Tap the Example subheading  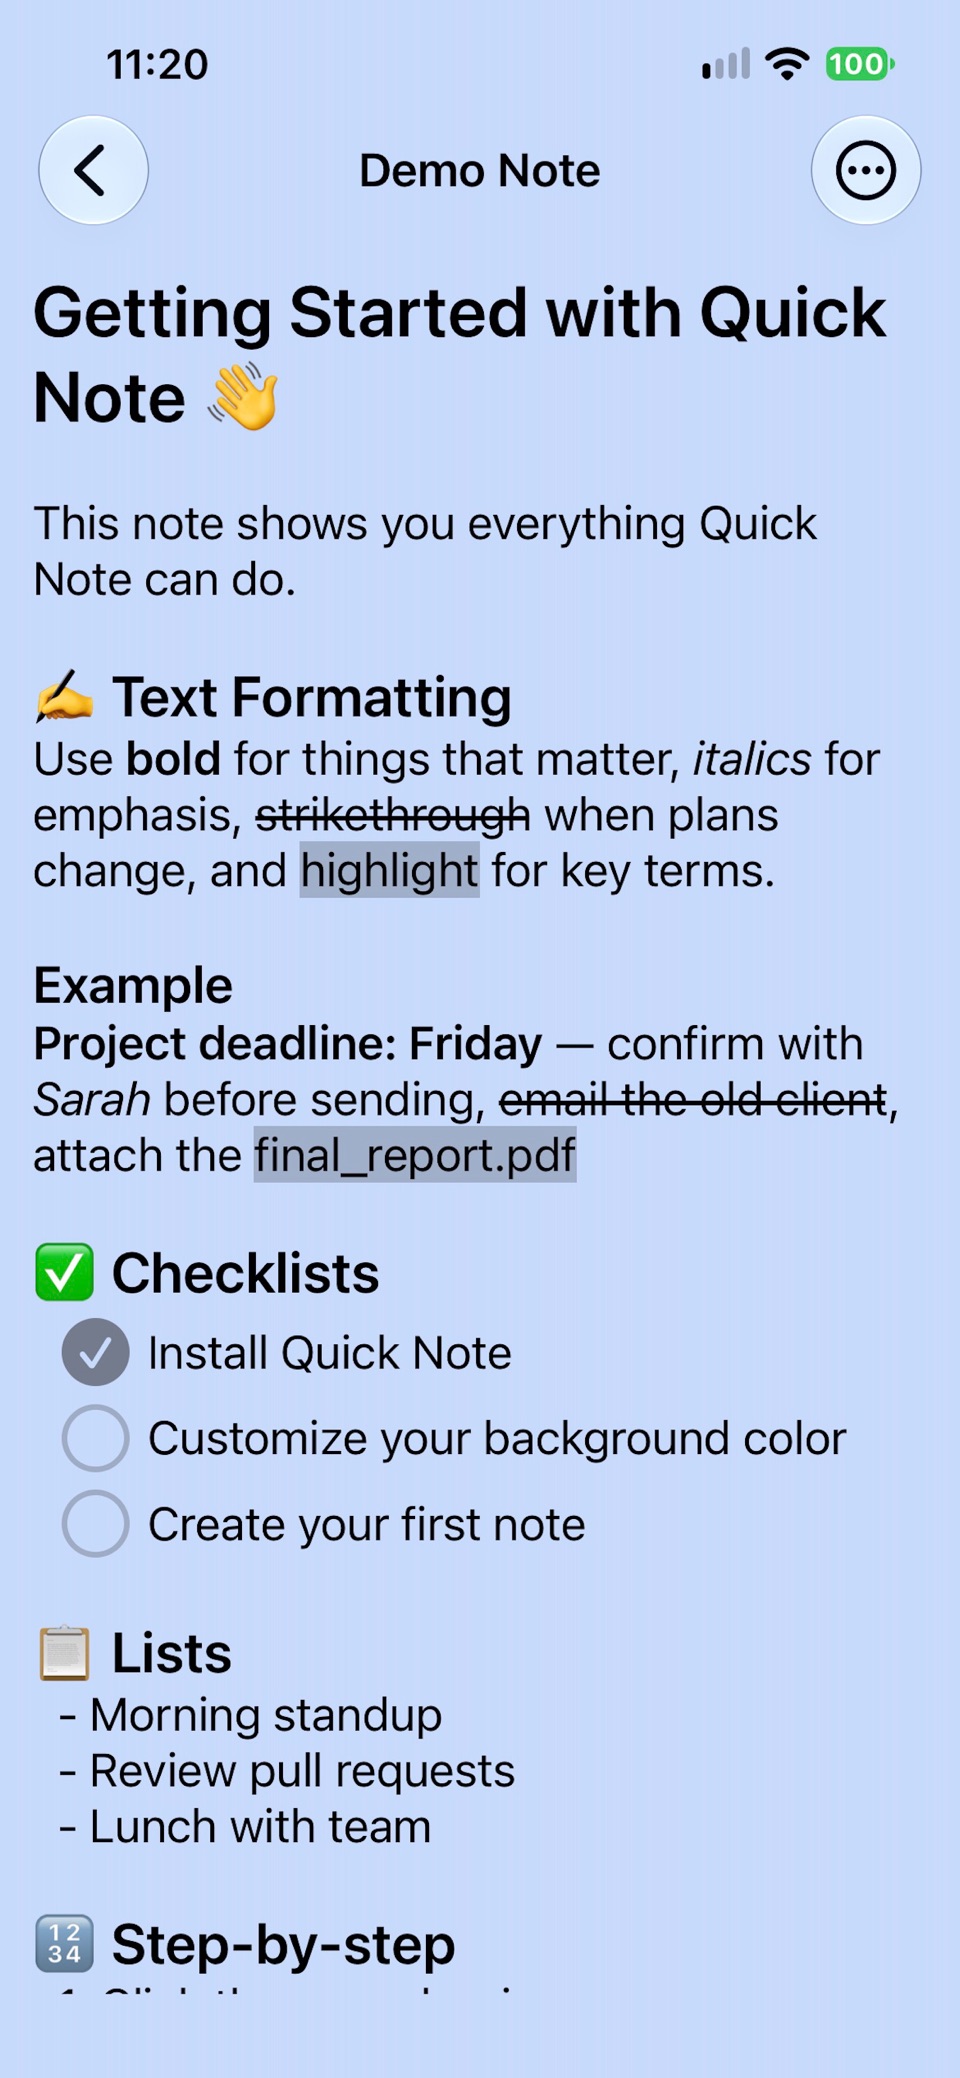pos(133,985)
